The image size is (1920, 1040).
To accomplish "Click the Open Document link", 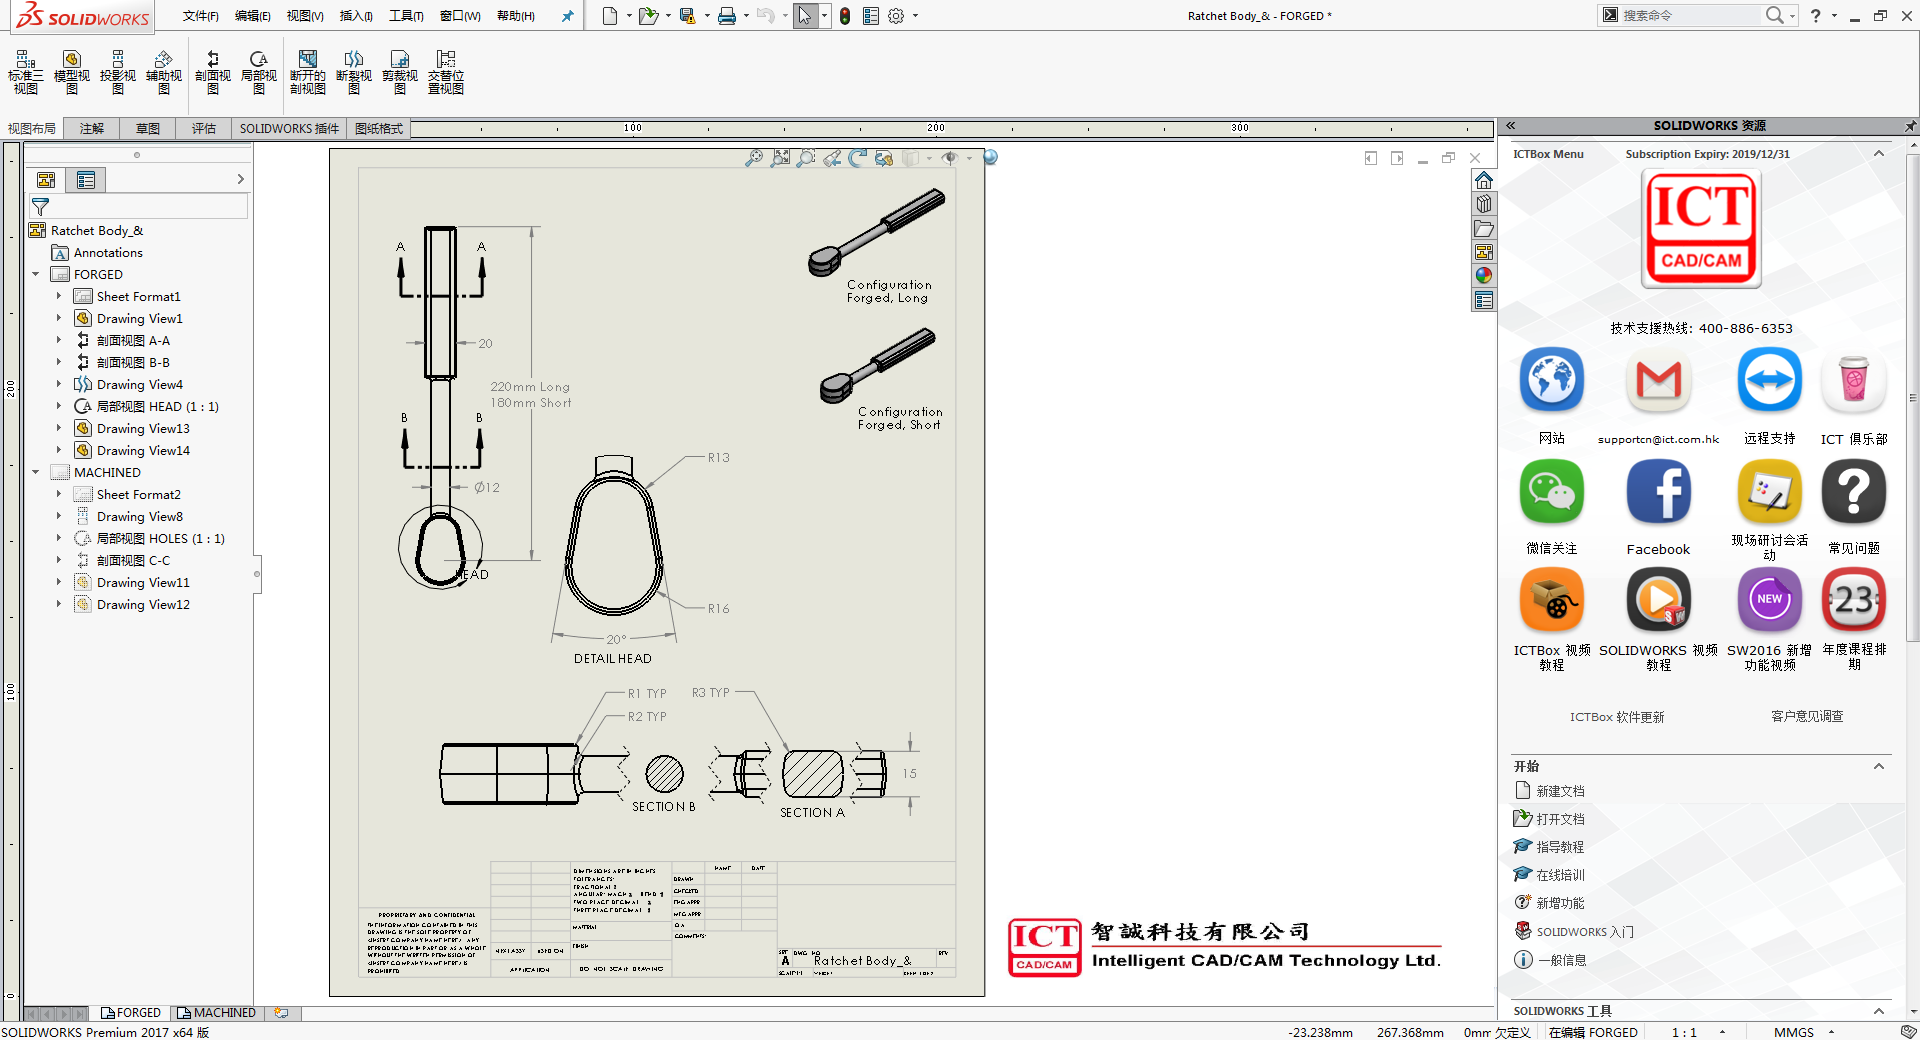I will pyautogui.click(x=1560, y=819).
